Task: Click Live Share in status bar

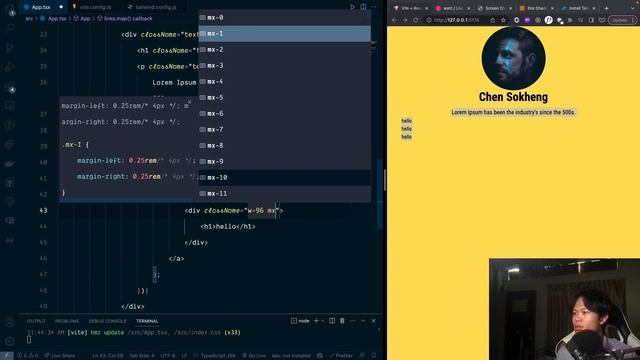Action: click(x=60, y=356)
